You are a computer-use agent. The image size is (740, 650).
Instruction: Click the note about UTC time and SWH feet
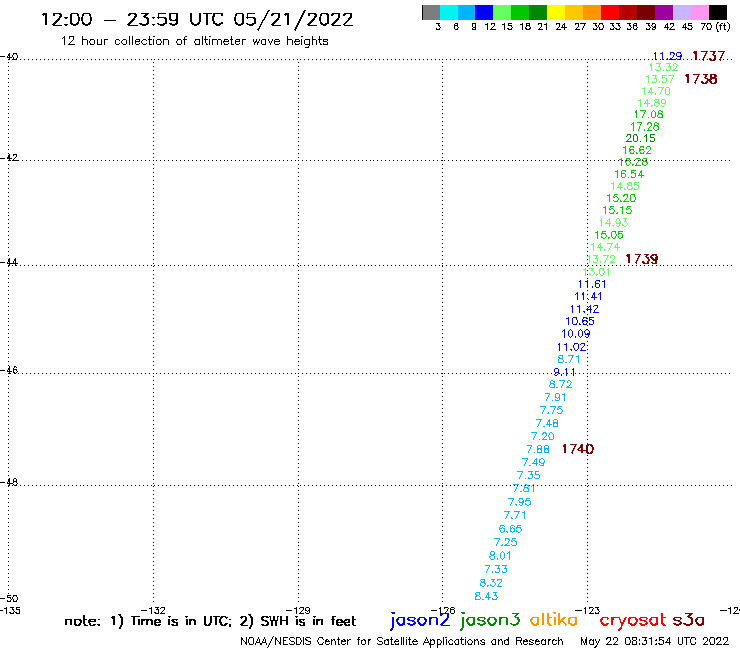(x=210, y=621)
